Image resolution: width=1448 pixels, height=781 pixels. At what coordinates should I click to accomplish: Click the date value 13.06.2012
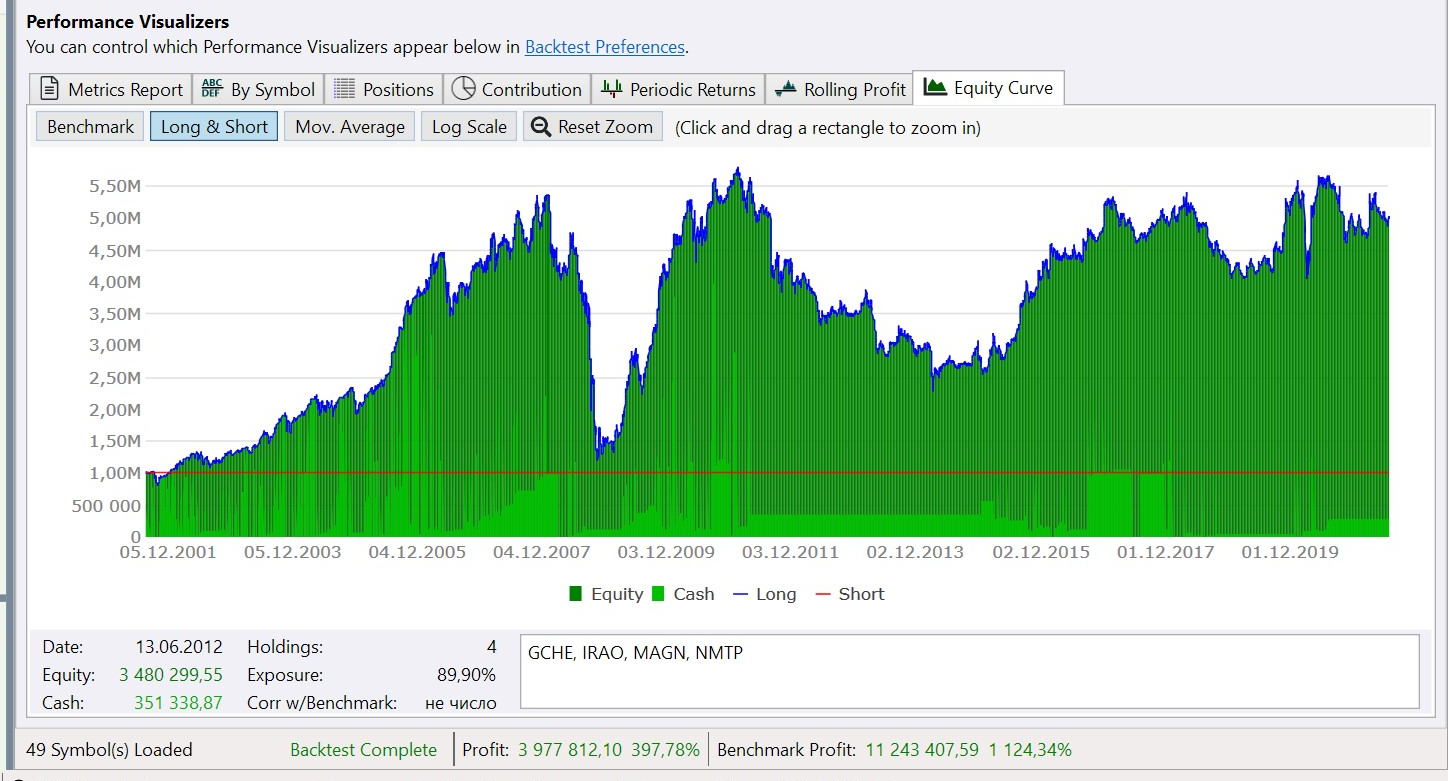[179, 647]
